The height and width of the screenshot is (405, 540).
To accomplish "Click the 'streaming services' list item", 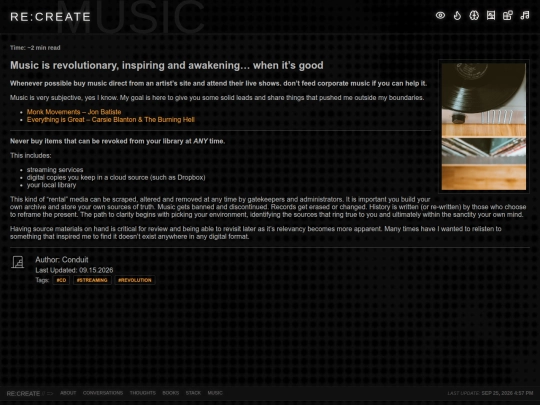I will click(x=55, y=169).
